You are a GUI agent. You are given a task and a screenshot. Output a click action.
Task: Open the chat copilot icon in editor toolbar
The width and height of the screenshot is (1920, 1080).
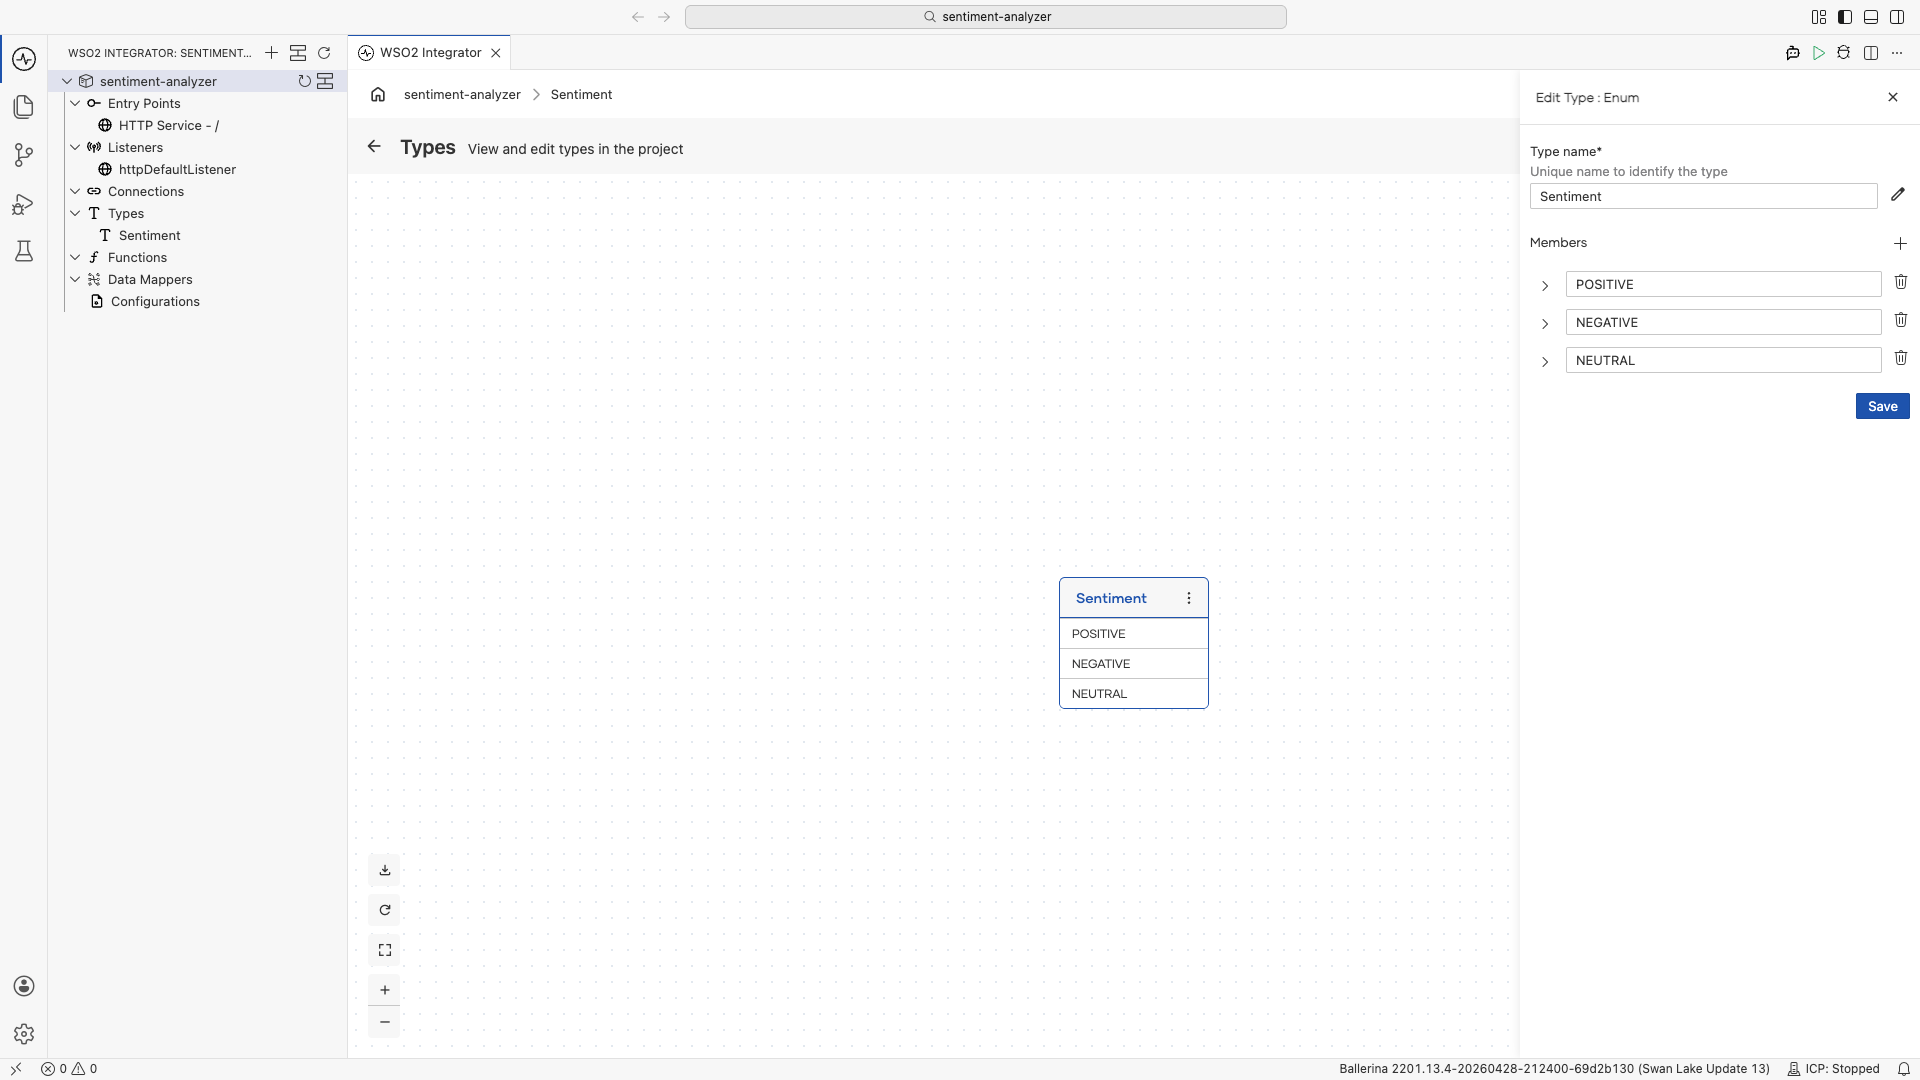[1793, 53]
